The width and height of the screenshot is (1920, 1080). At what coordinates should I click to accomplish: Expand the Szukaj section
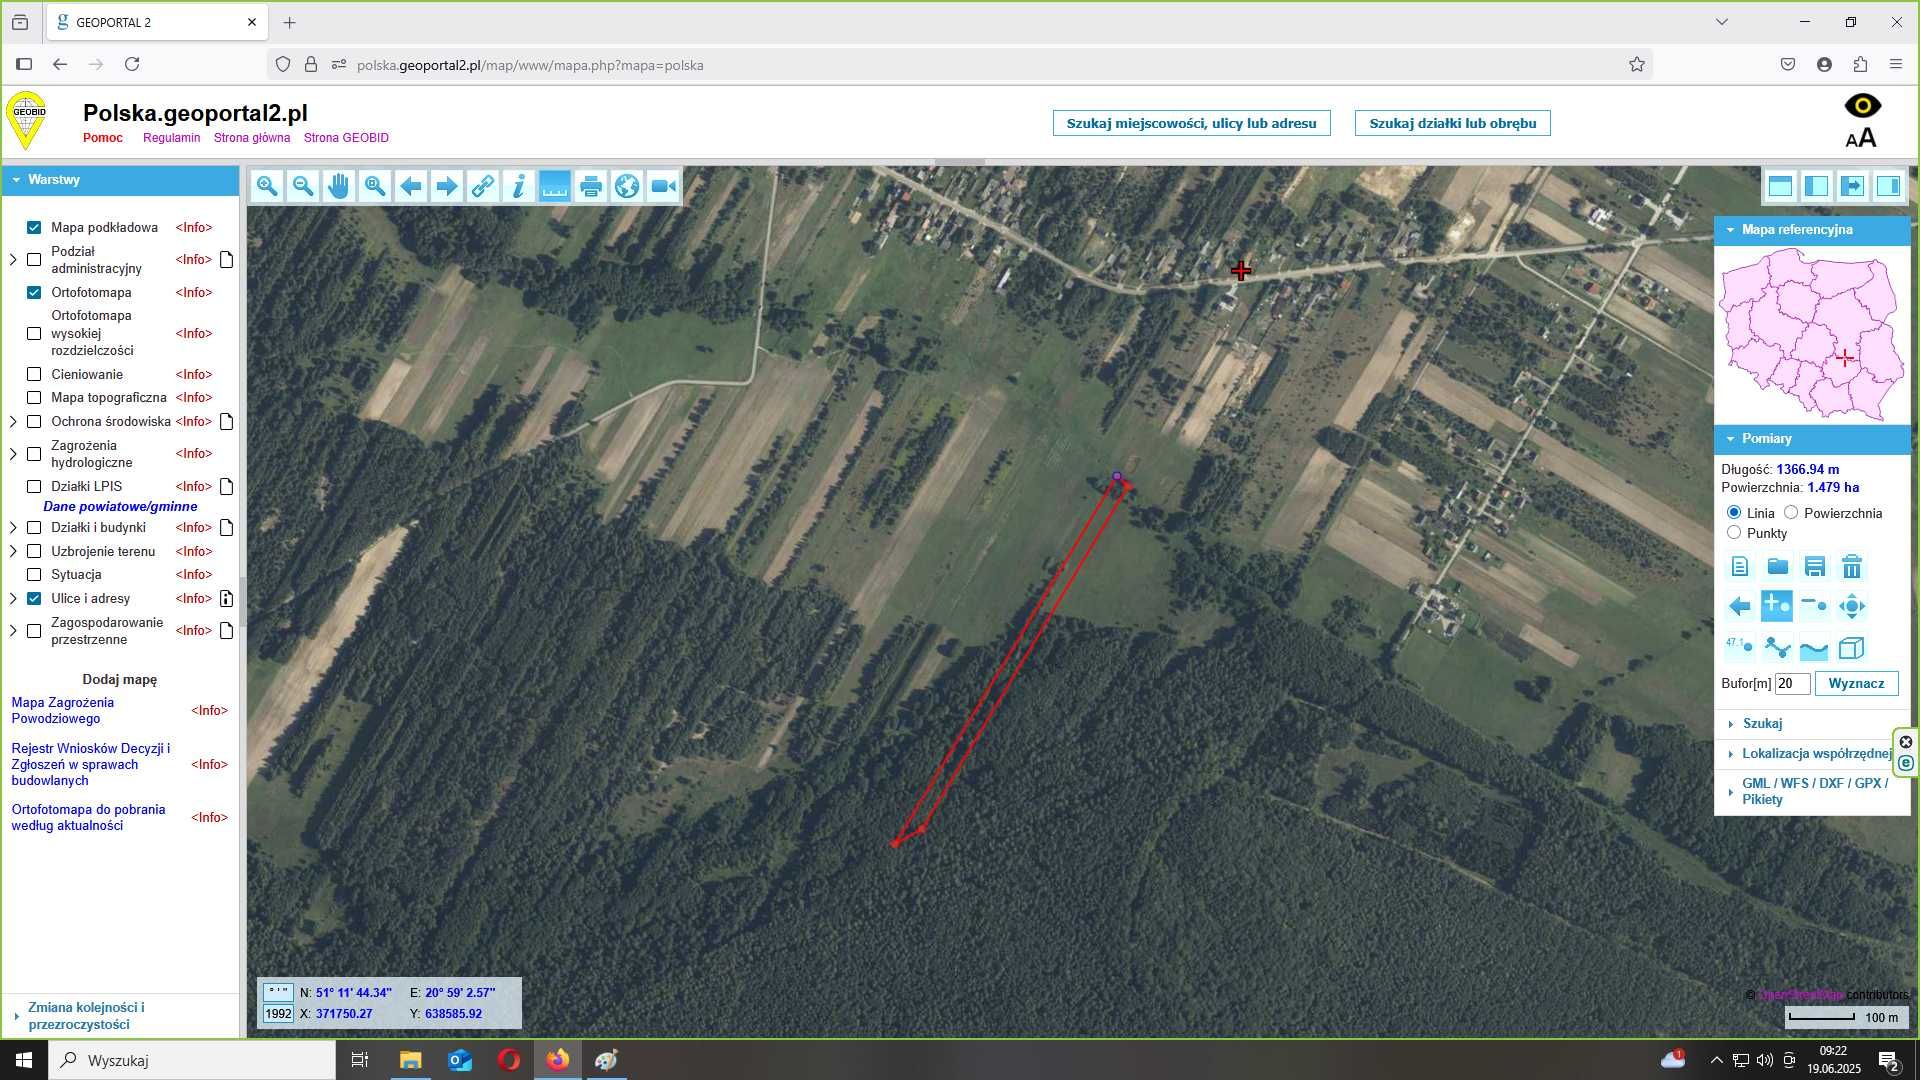[1812, 723]
